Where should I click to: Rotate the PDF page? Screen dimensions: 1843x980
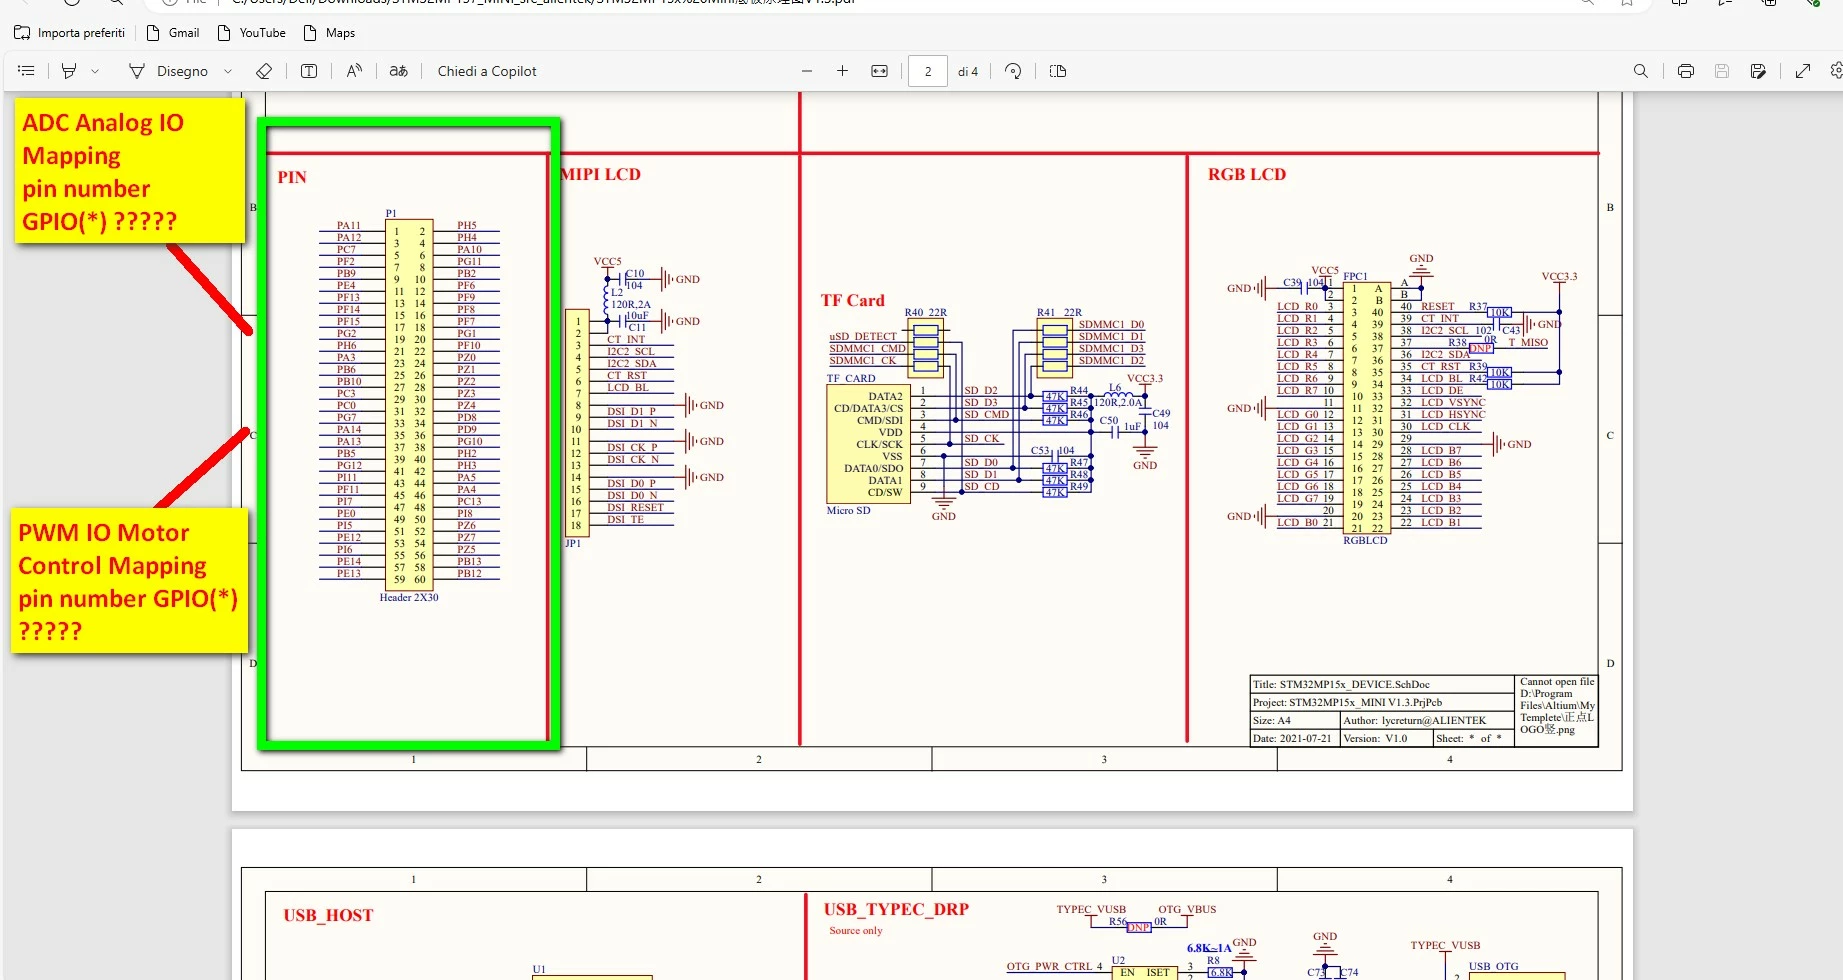pos(1013,71)
